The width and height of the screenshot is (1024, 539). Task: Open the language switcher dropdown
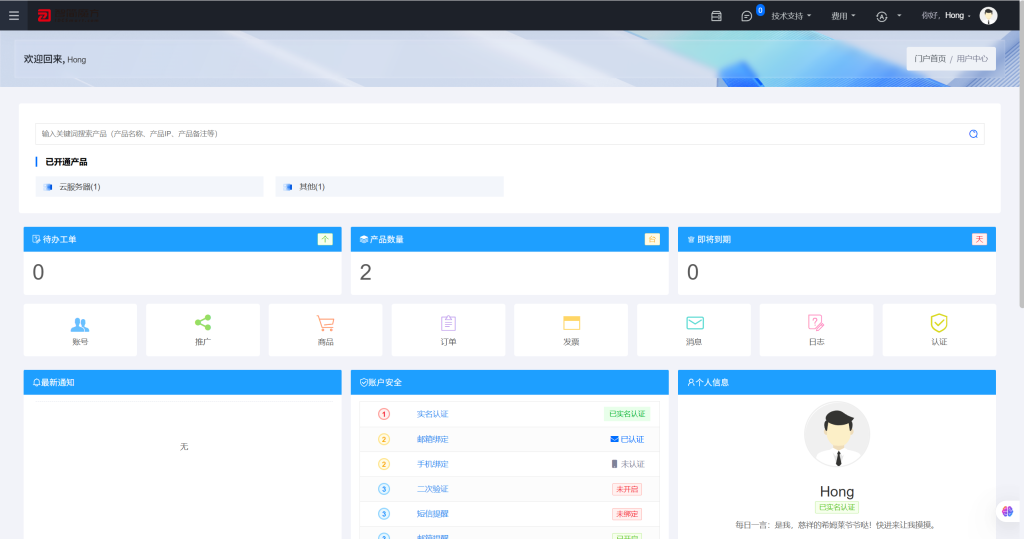[x=888, y=16]
